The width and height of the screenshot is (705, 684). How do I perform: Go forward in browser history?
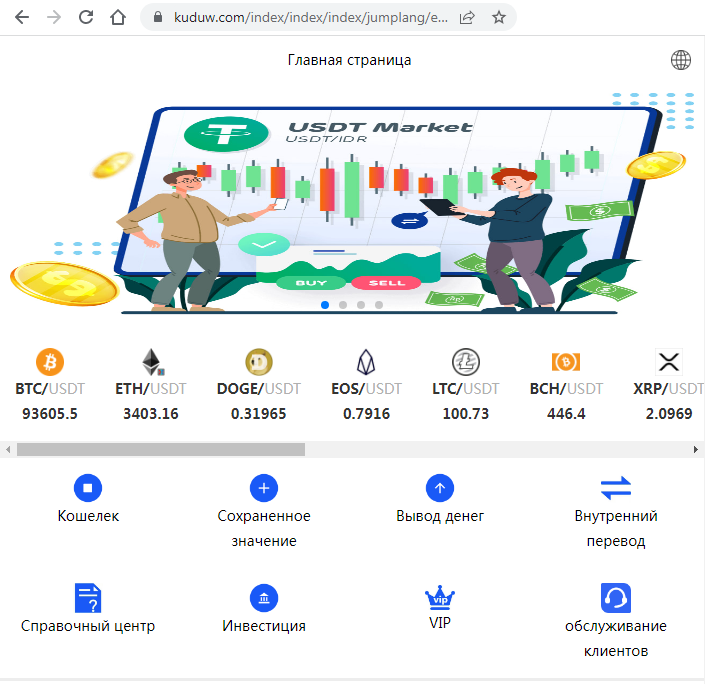(x=54, y=17)
